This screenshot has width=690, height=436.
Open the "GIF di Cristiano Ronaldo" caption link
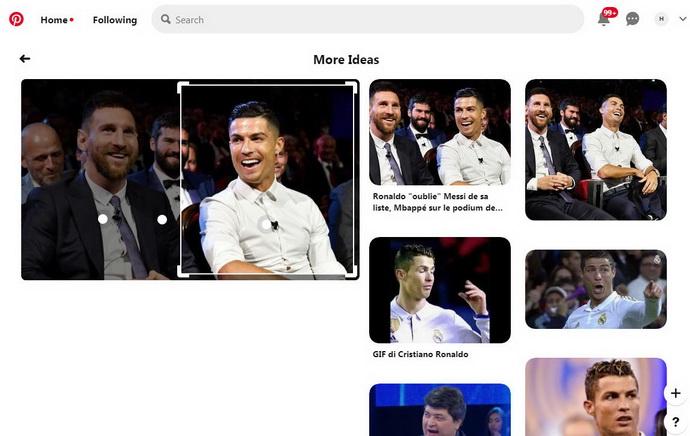pos(420,354)
